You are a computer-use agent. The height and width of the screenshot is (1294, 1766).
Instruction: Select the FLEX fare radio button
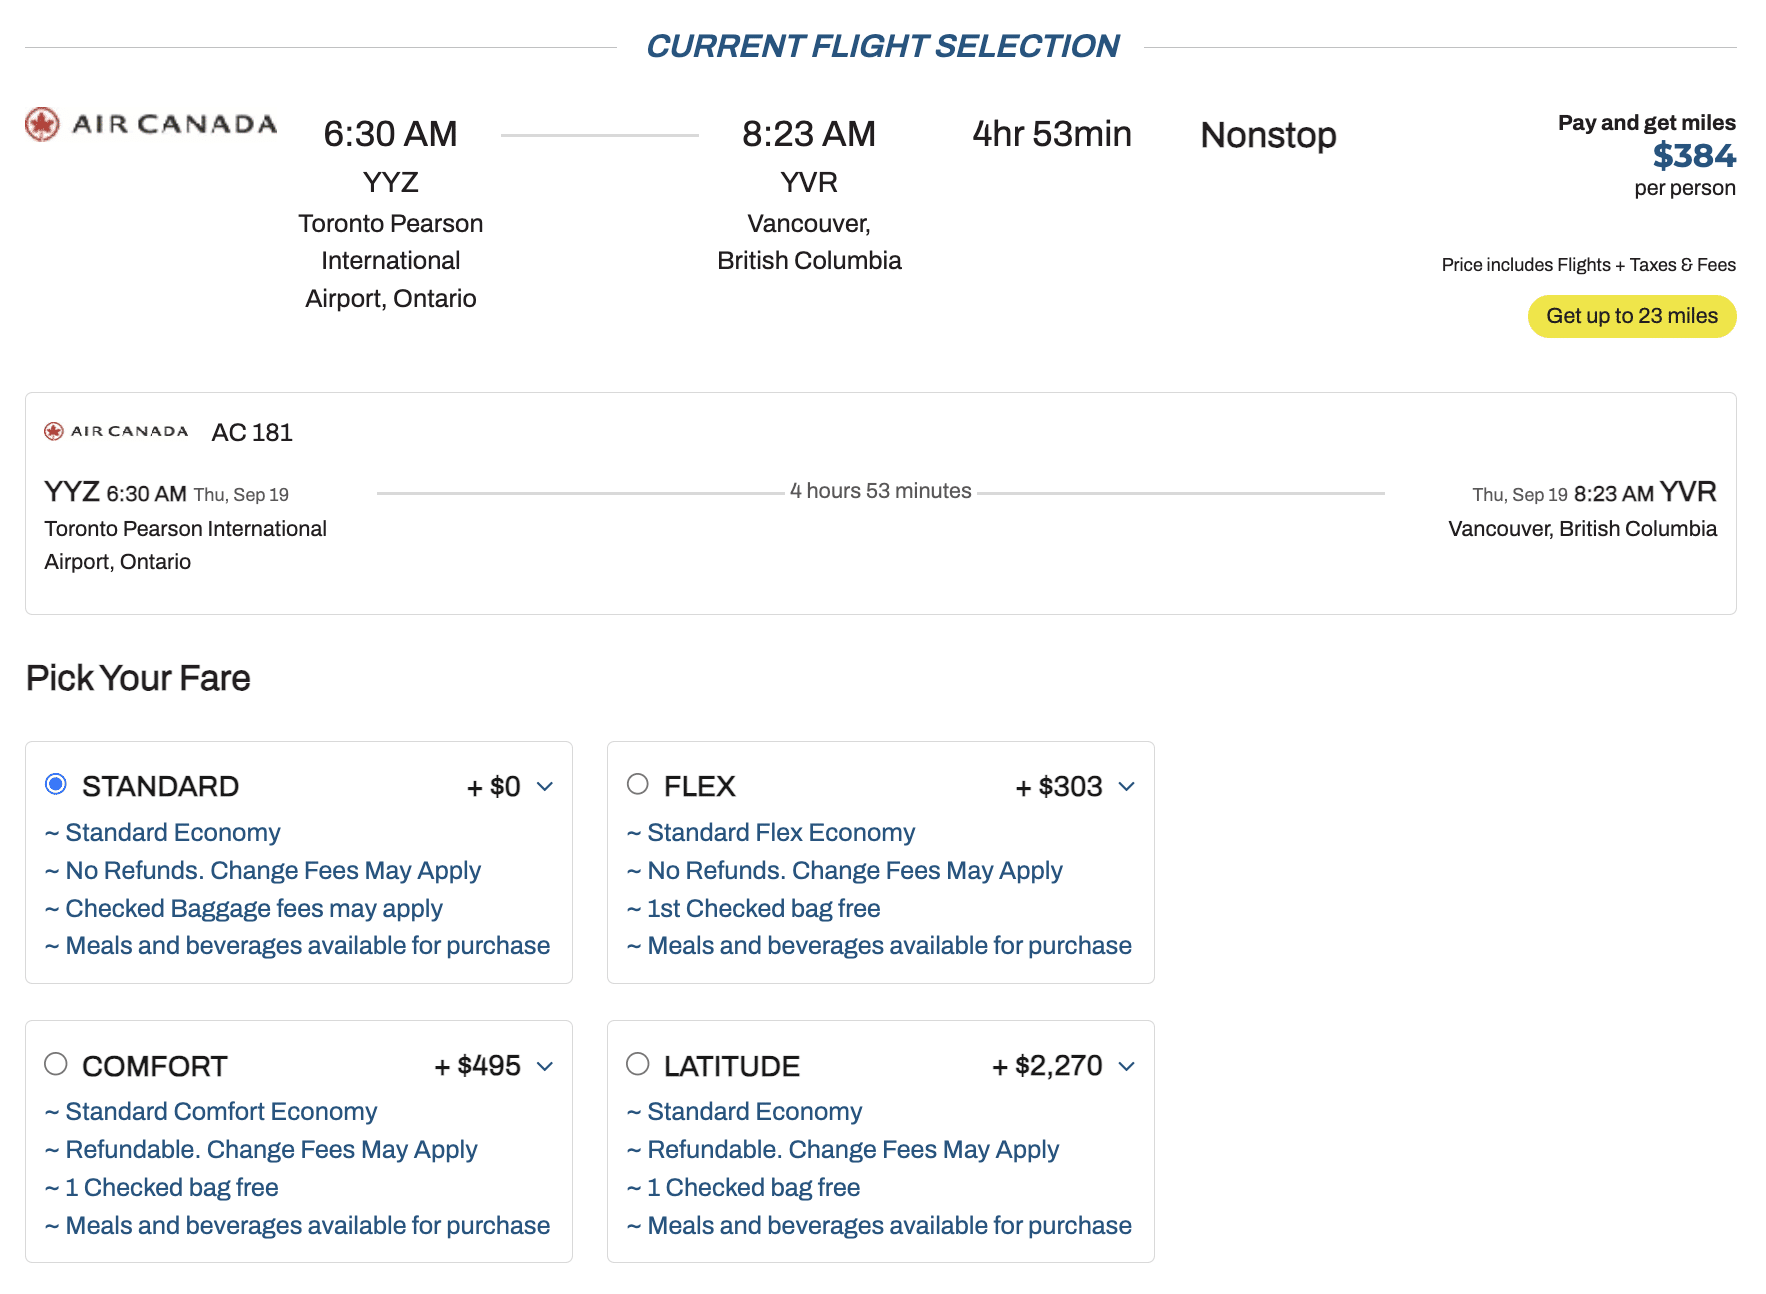(638, 784)
